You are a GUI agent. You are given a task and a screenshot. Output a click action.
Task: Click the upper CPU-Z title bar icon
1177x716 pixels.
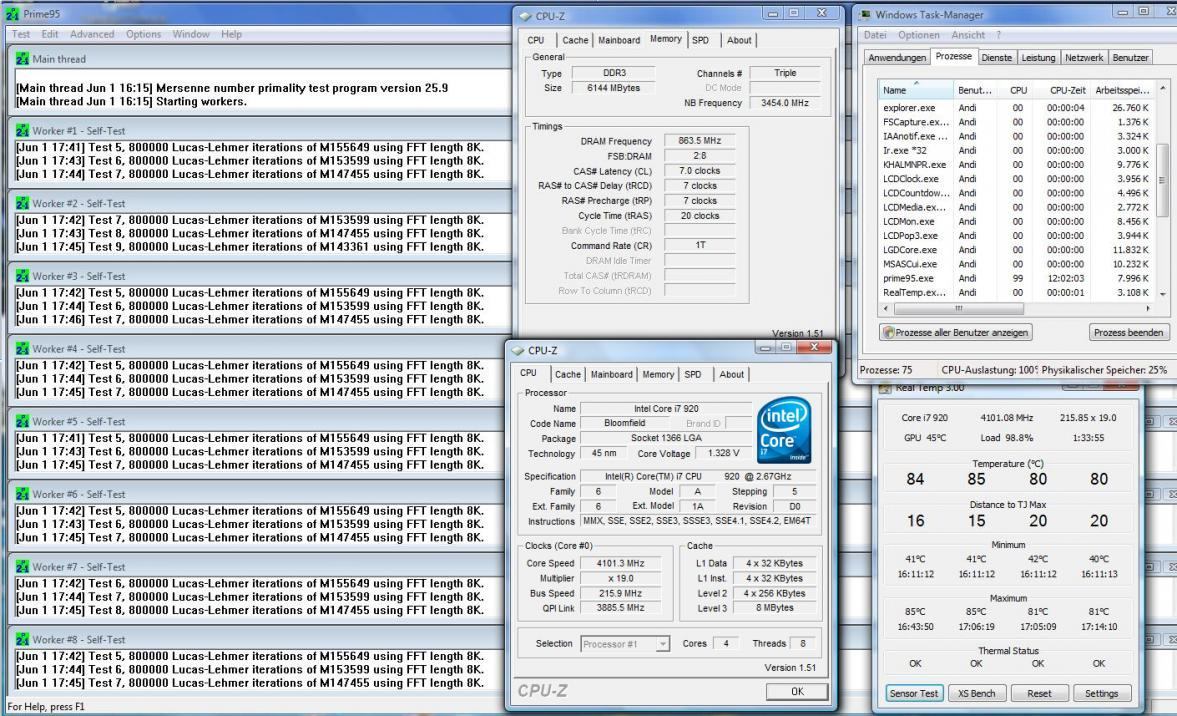tap(525, 16)
